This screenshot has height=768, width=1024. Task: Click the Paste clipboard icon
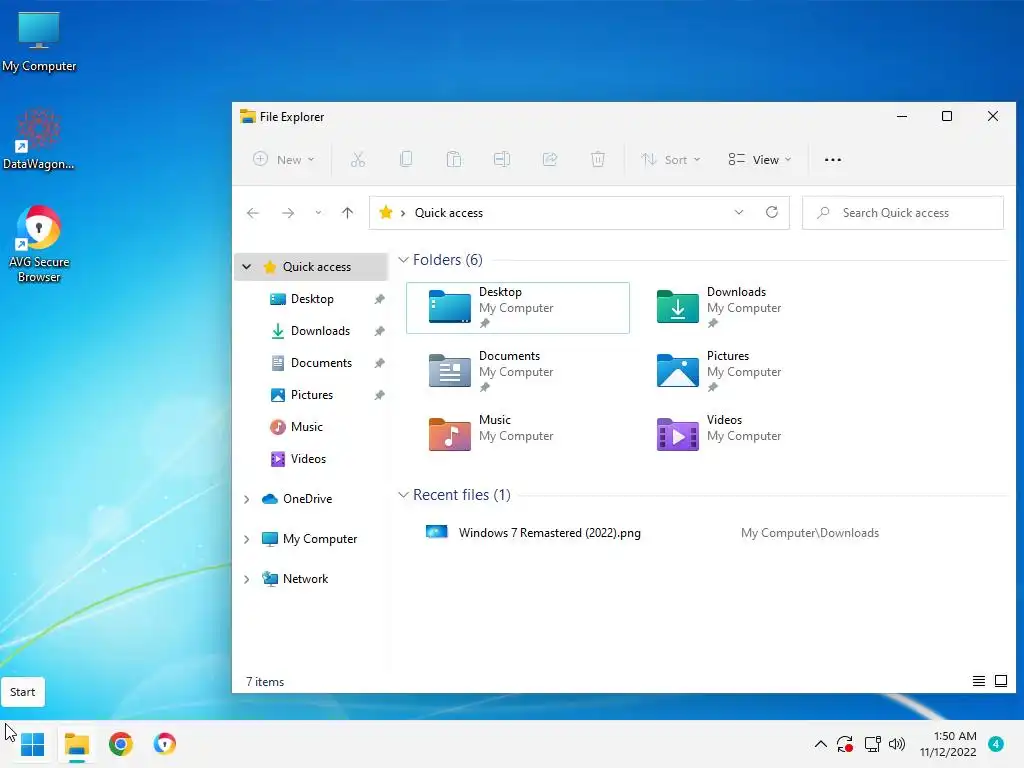(454, 159)
